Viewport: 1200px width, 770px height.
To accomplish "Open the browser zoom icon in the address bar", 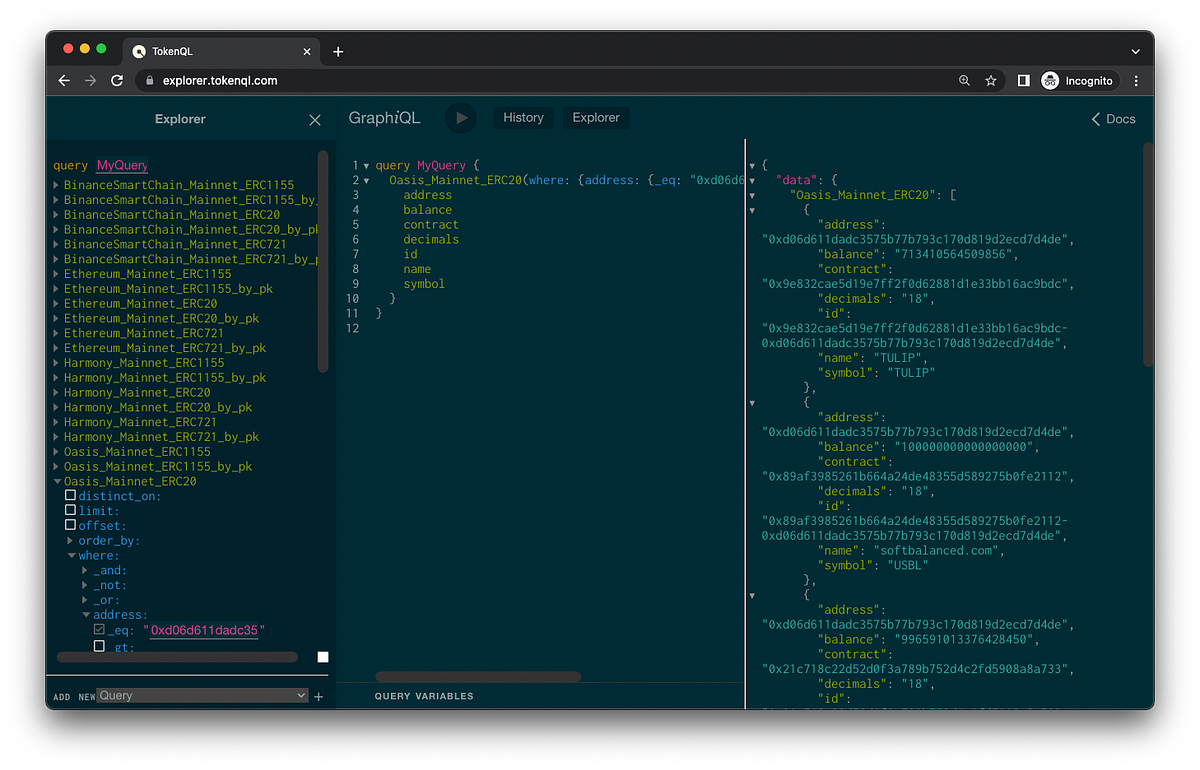I will [964, 81].
